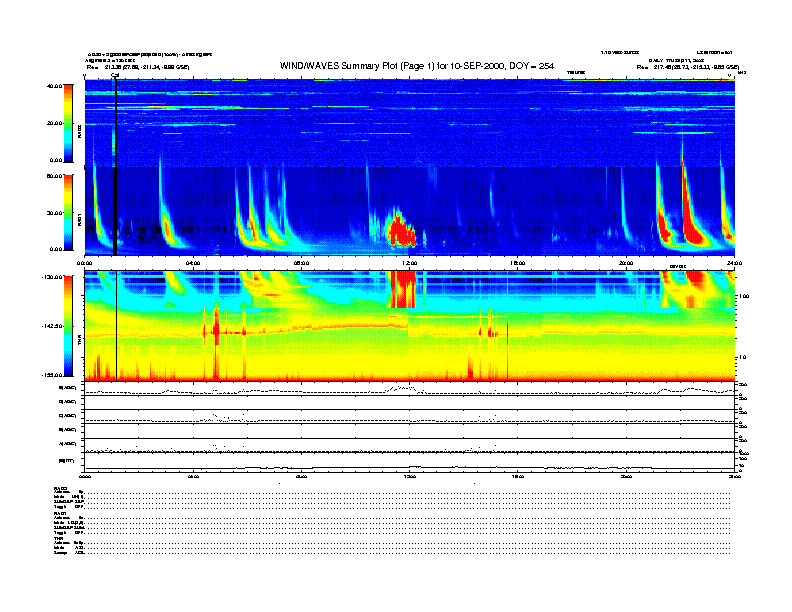Click the RAD2 spectrogram panel
Viewport: 792px width, 612px height.
410,123
